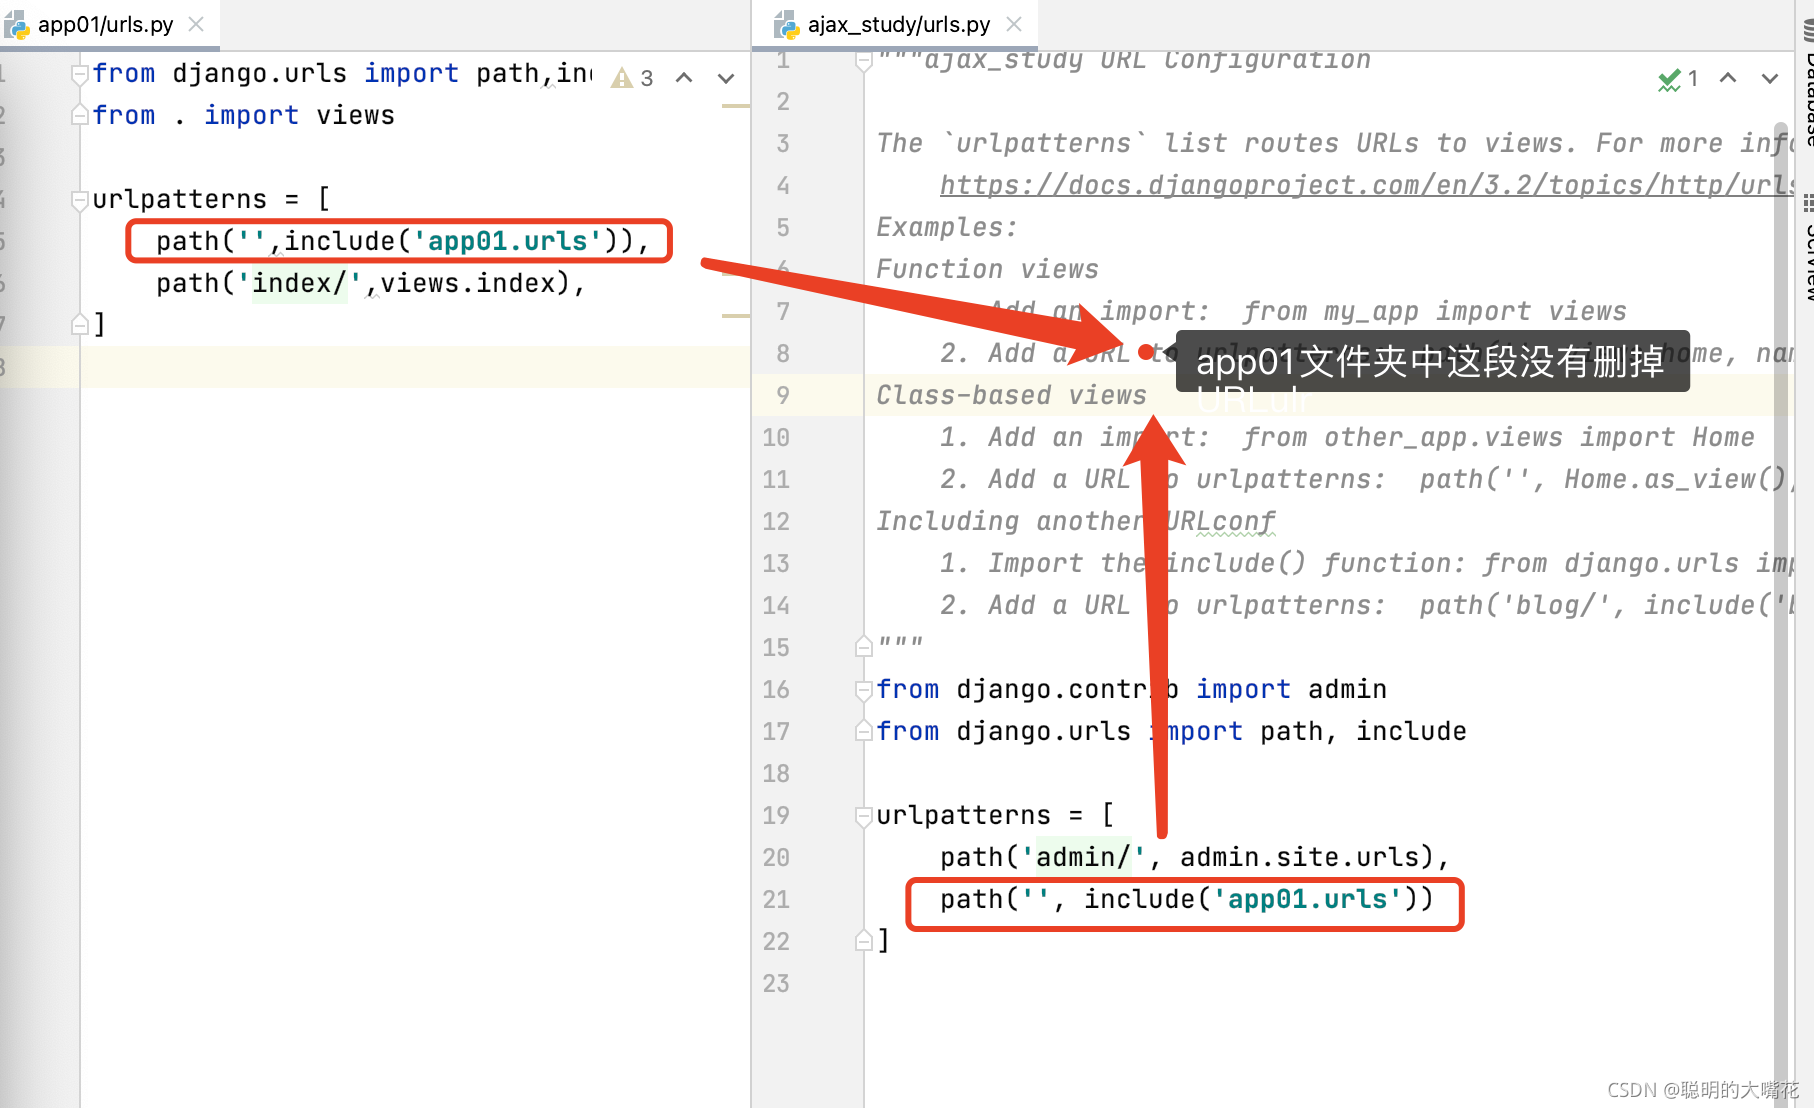Image resolution: width=1814 pixels, height=1108 pixels.
Task: Toggle closing bracket fold marker in app01/urls.py
Action: coord(80,324)
